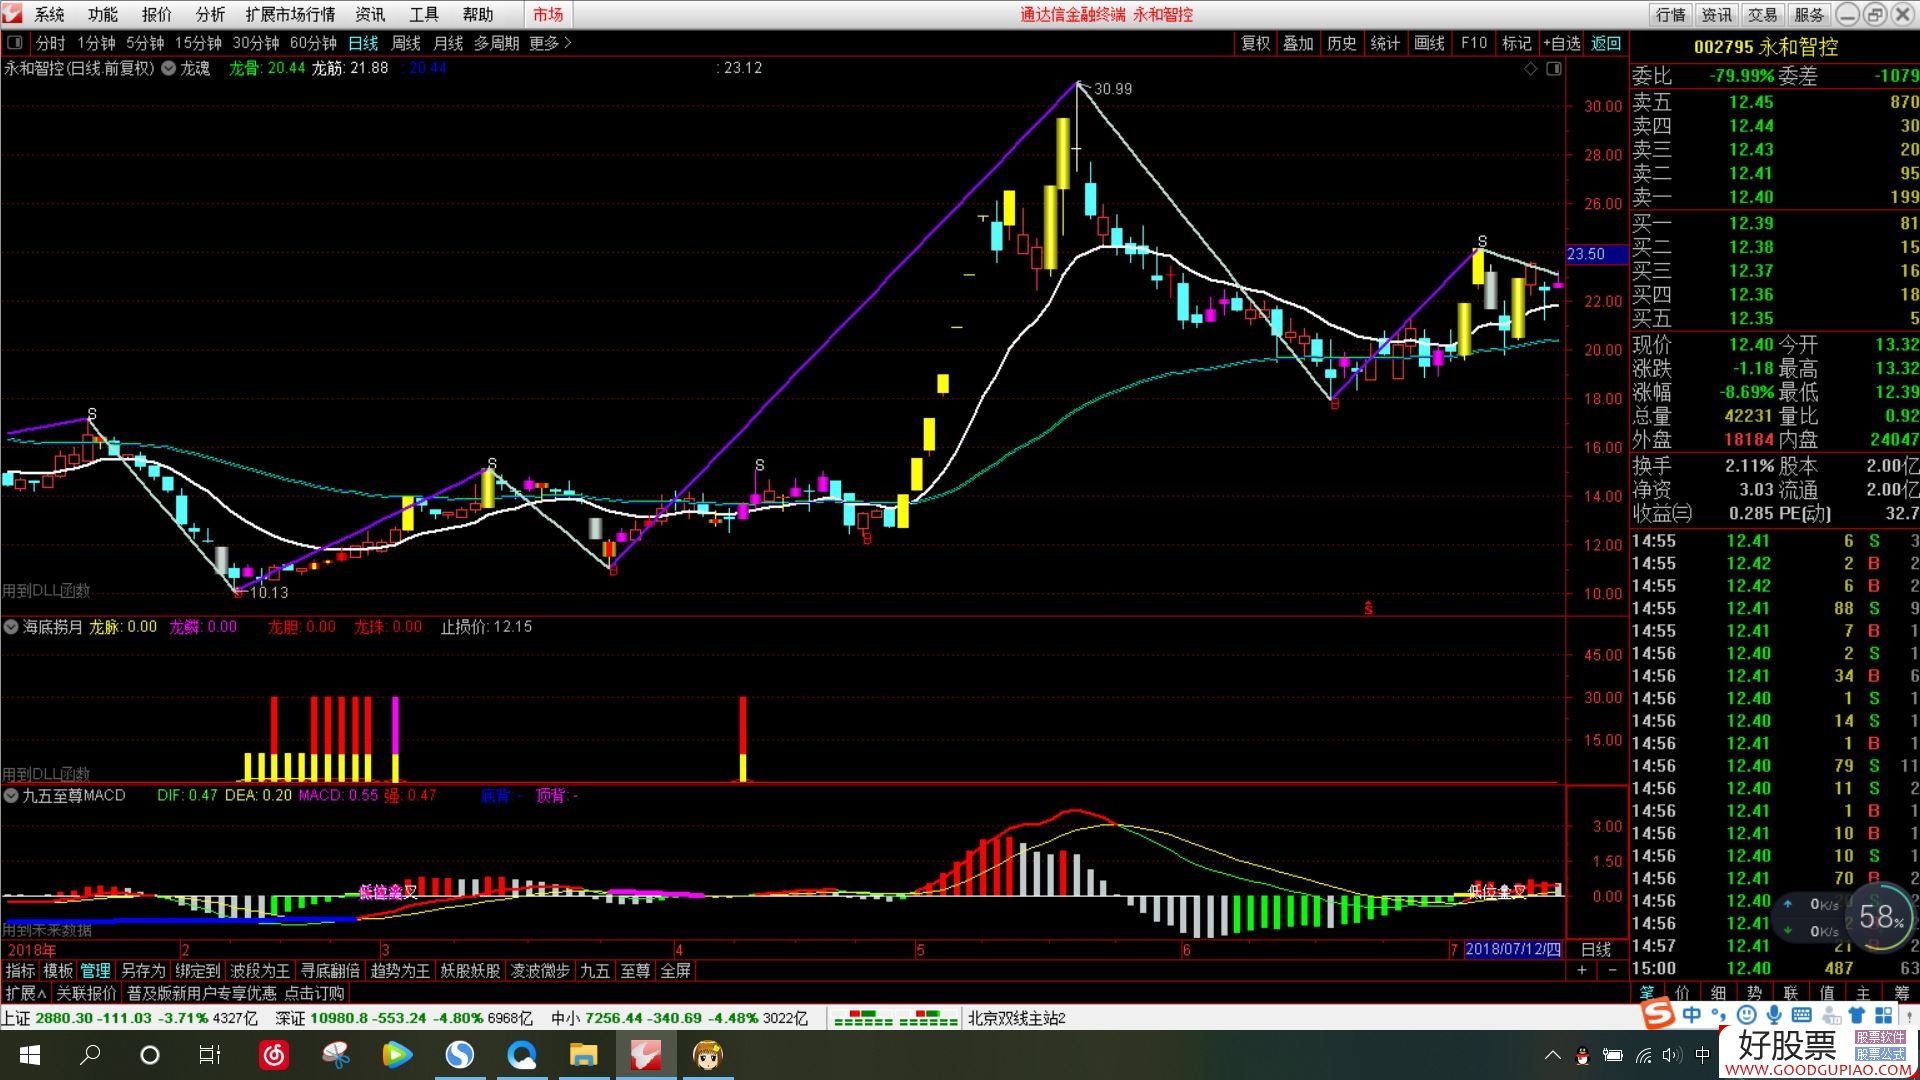Open volume control in system tray
This screenshot has height=1080, width=1920.
(x=1672, y=1055)
